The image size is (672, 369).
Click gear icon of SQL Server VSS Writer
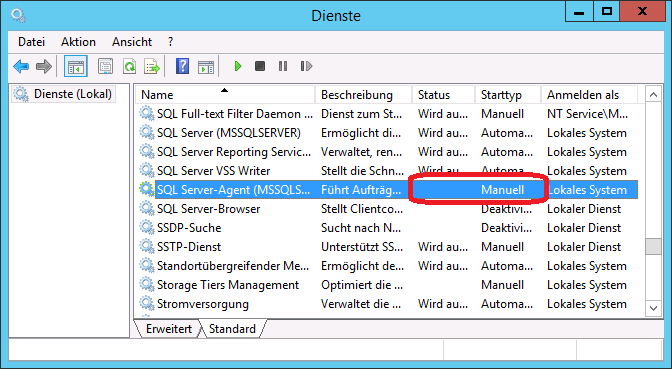pos(147,171)
